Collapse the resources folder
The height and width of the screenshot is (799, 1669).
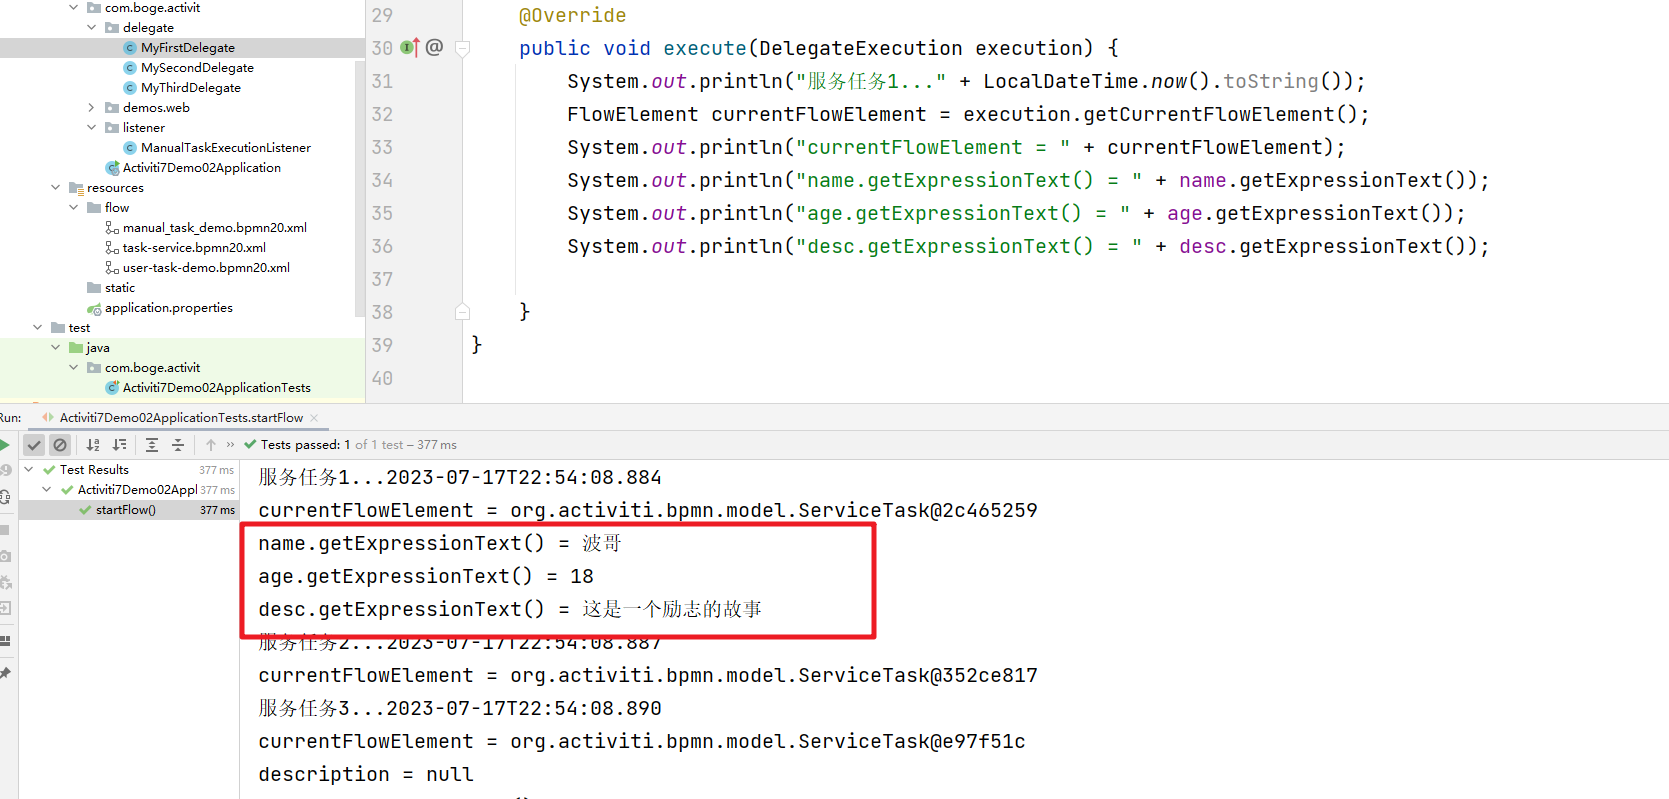55,188
